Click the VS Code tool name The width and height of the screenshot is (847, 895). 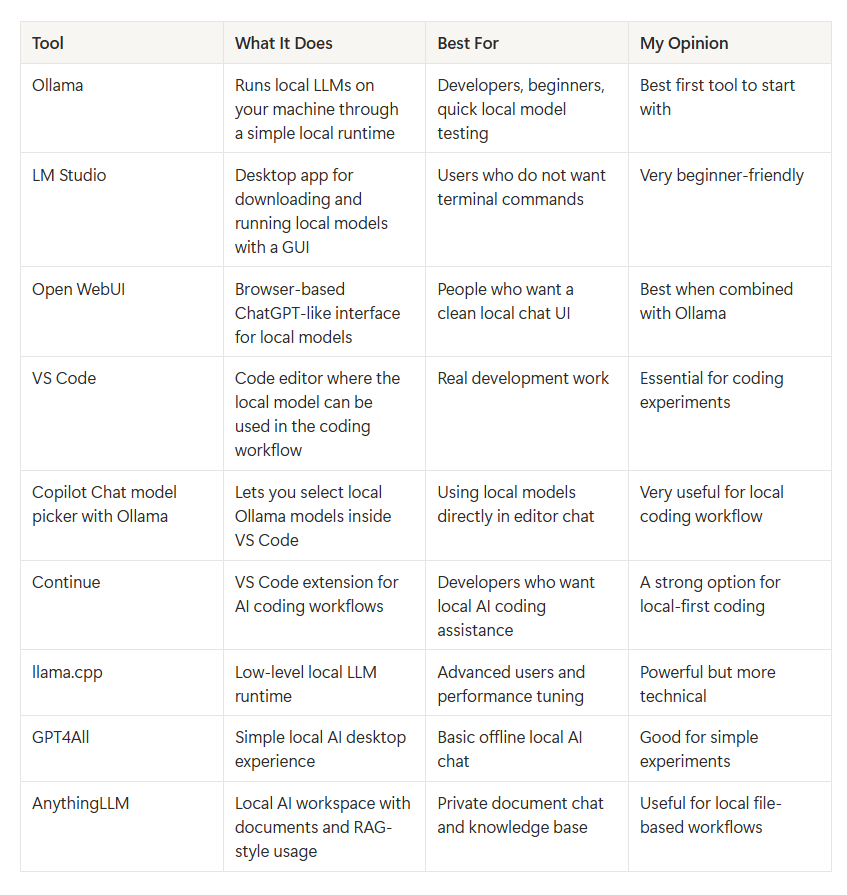point(64,378)
